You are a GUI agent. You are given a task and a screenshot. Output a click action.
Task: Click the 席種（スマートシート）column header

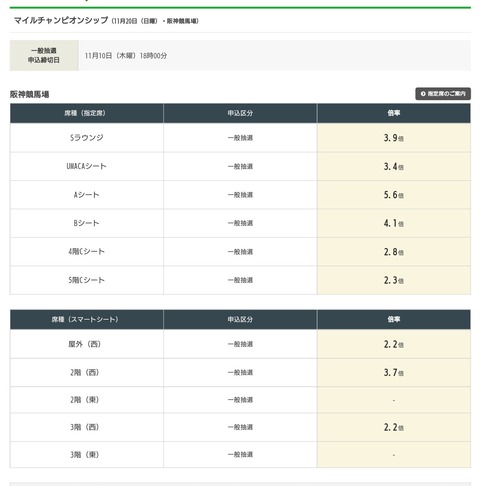tap(87, 319)
